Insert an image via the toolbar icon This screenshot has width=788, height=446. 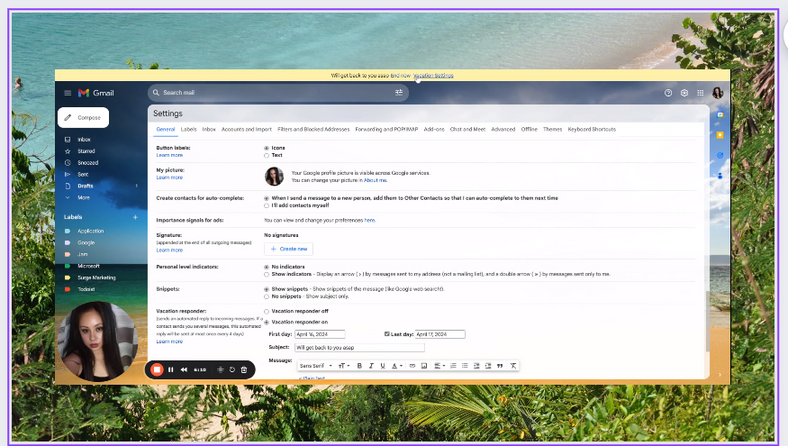click(424, 366)
